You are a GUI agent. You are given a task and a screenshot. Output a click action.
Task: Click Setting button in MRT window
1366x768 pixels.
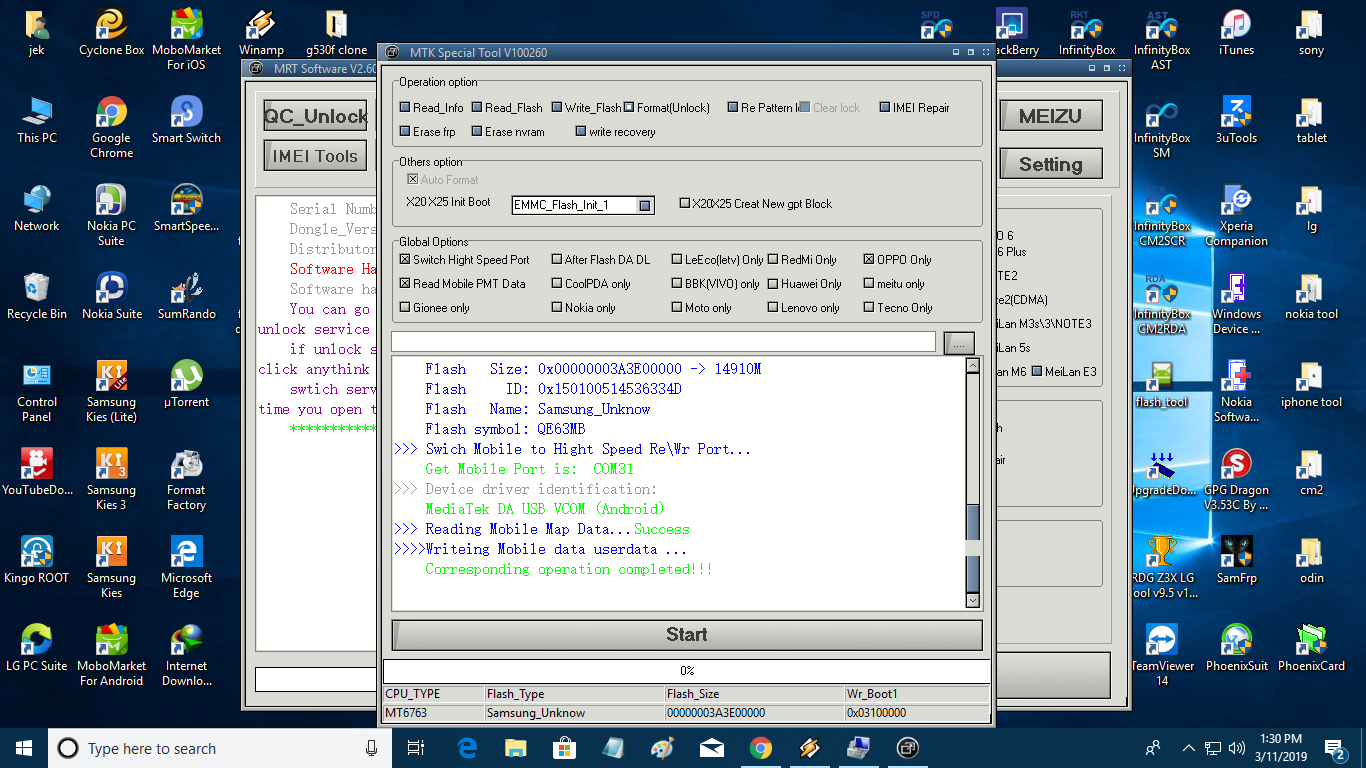pos(1050,165)
